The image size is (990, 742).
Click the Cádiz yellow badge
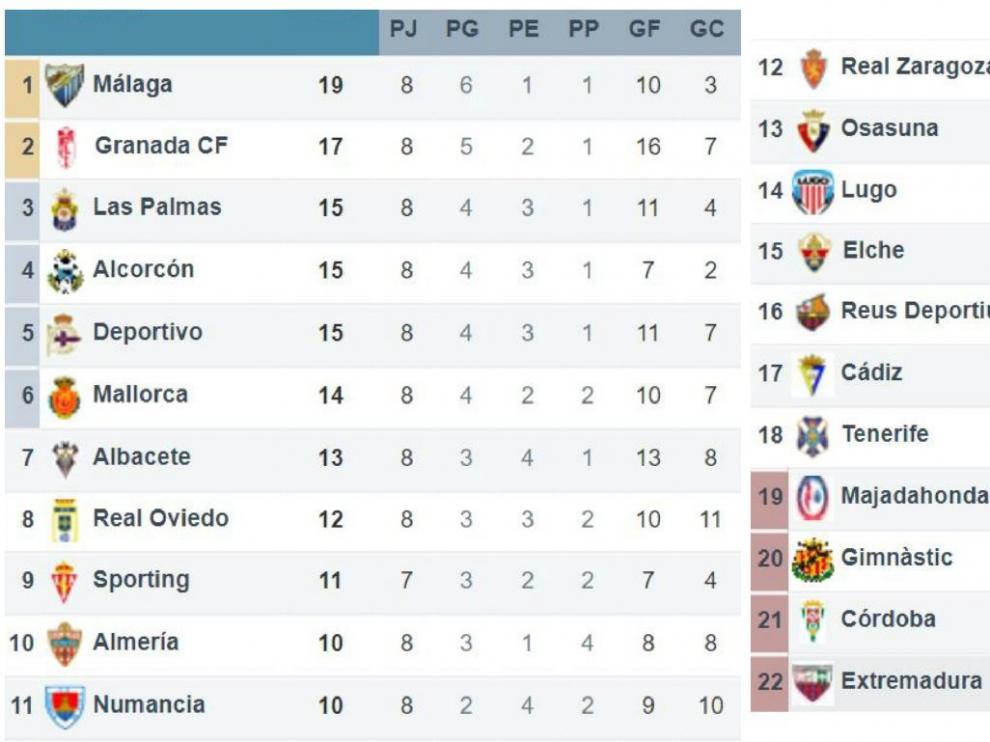(x=812, y=375)
